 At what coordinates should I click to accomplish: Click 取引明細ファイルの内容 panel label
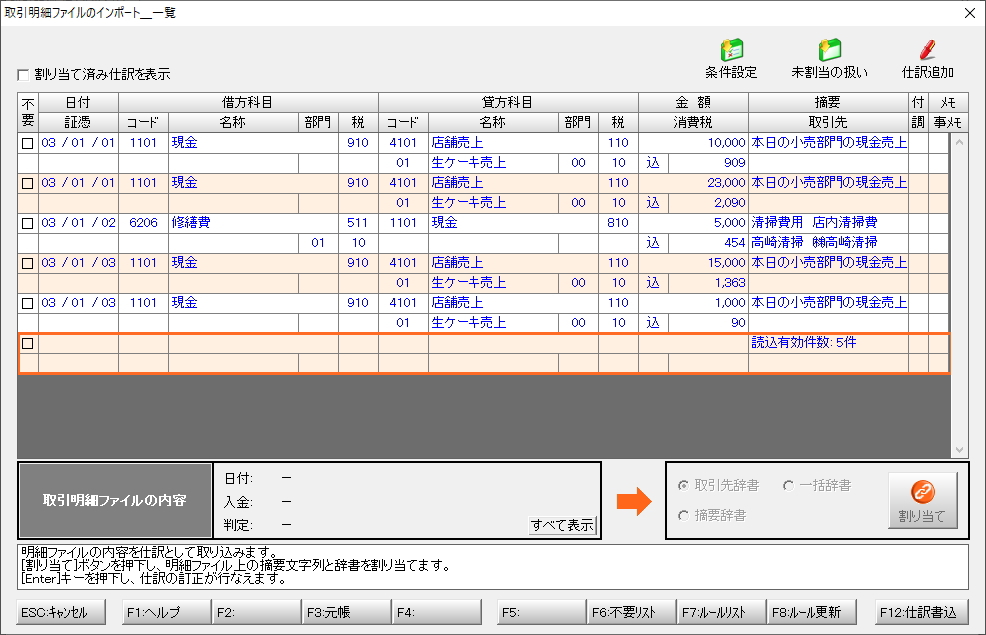[115, 500]
